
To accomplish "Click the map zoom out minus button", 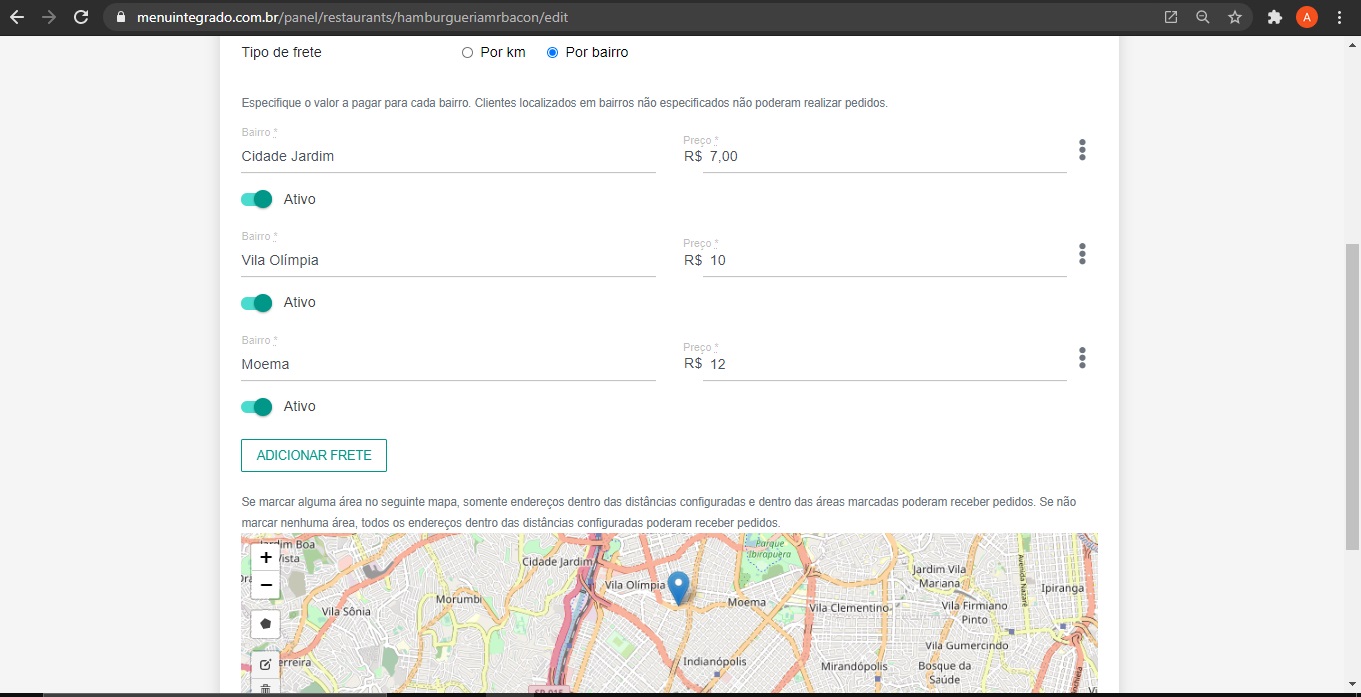I will click(266, 585).
